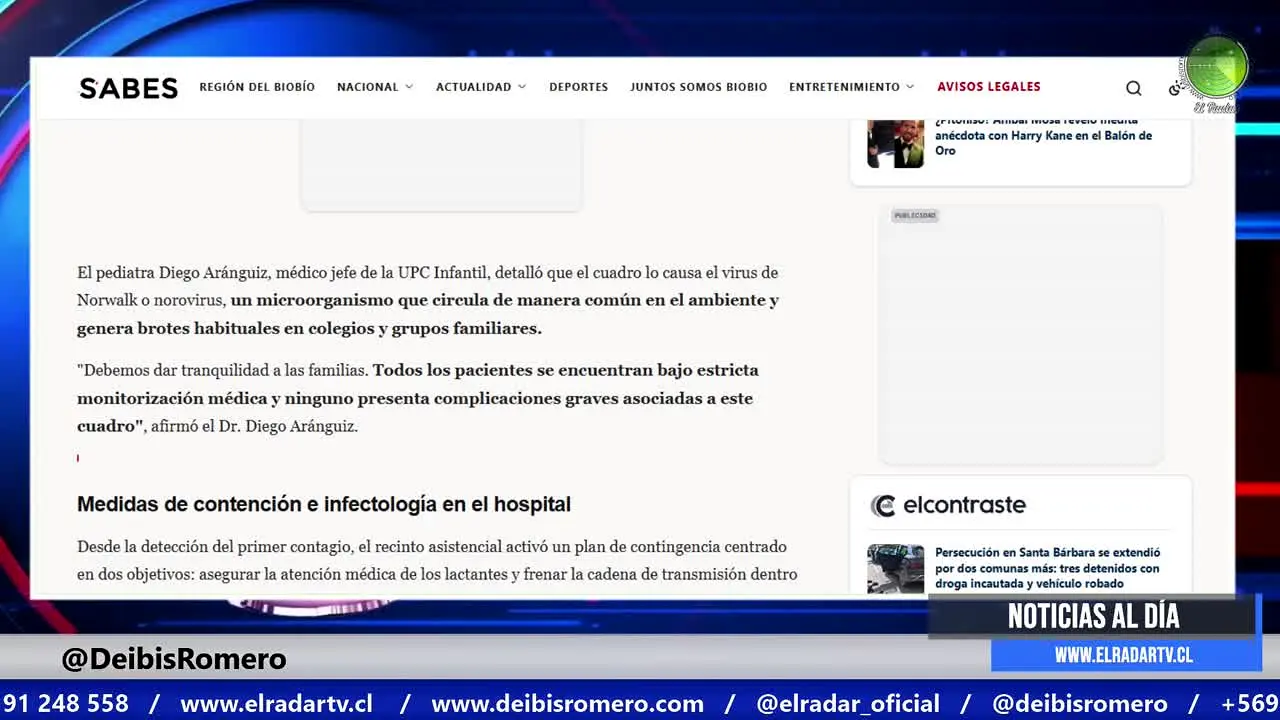Open the Entretenimiento menu item
The image size is (1280, 720).
(x=844, y=87)
